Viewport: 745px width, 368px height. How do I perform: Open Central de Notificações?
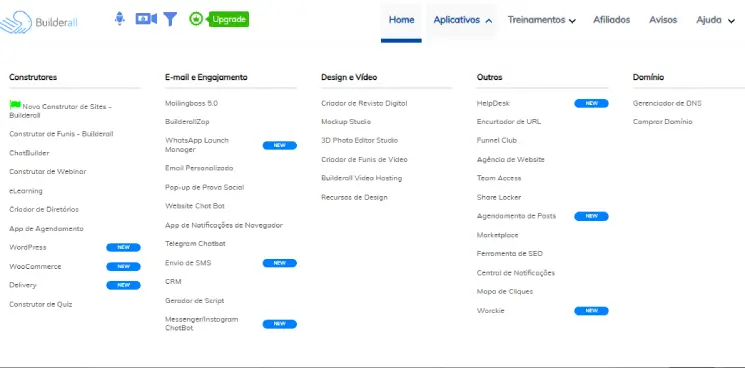point(516,273)
